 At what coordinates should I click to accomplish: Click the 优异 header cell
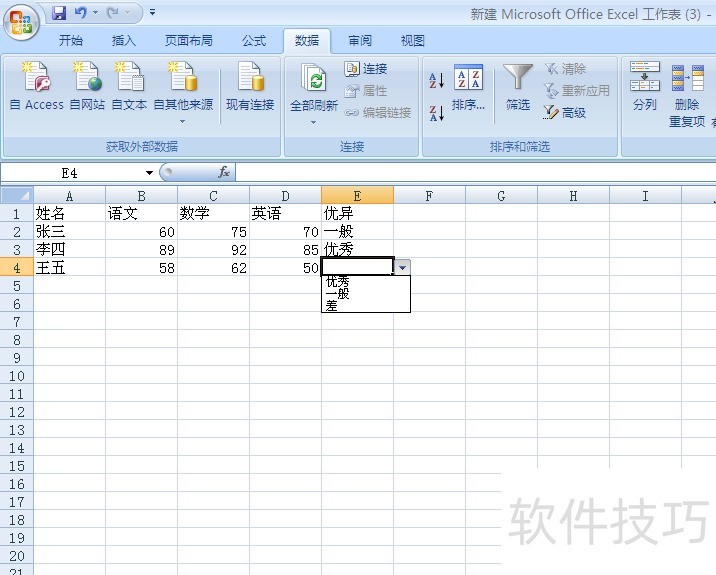tap(358, 213)
